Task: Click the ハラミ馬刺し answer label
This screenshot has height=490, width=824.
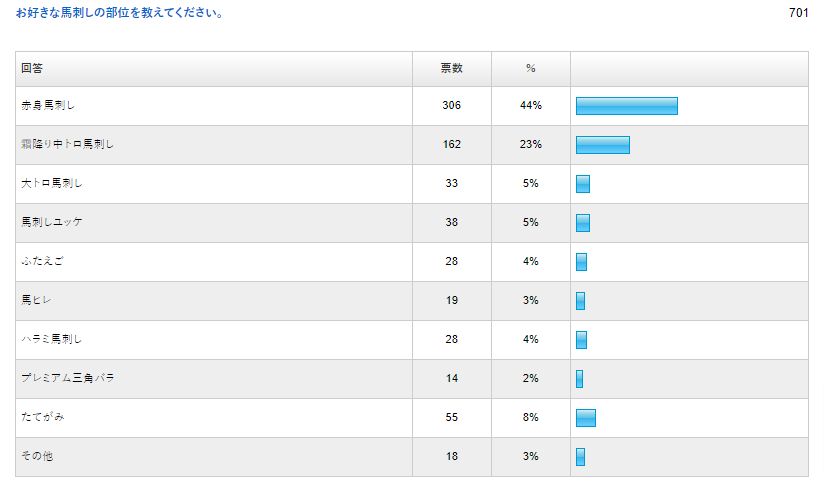Action: [x=52, y=340]
